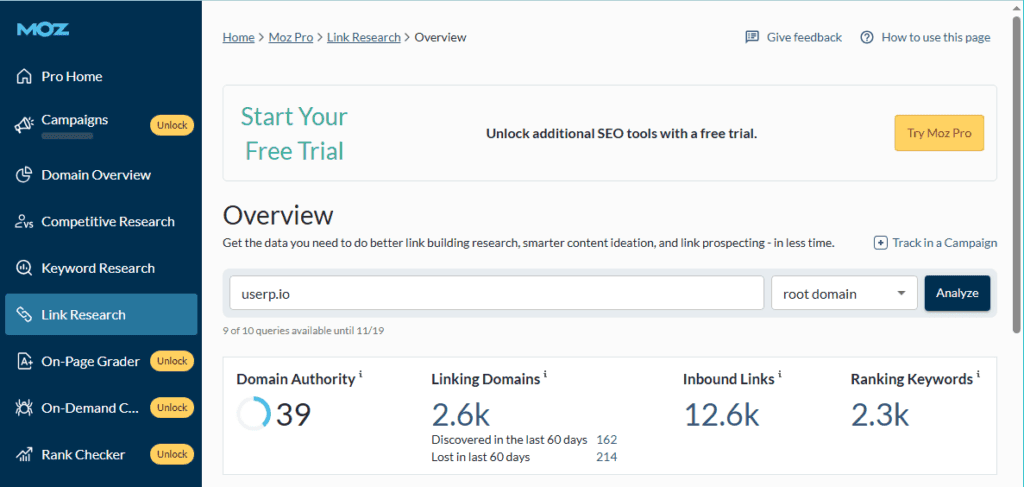Click Unlock badge next to Rank Checker

point(172,454)
